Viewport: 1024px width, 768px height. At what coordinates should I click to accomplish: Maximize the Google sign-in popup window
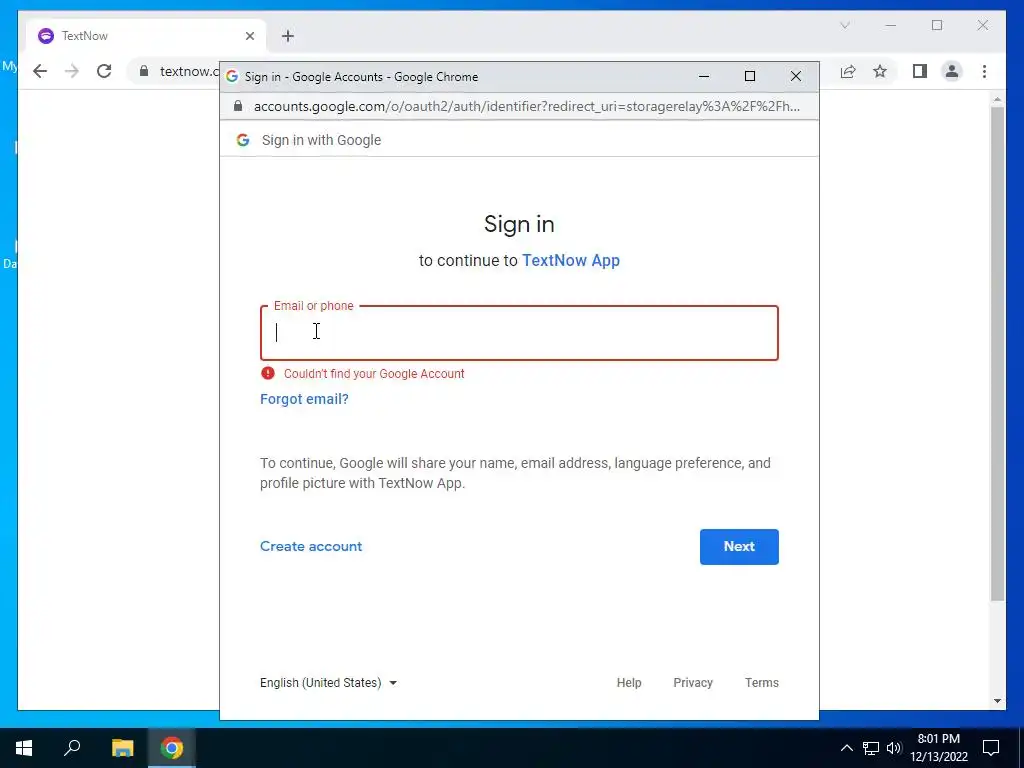(750, 76)
